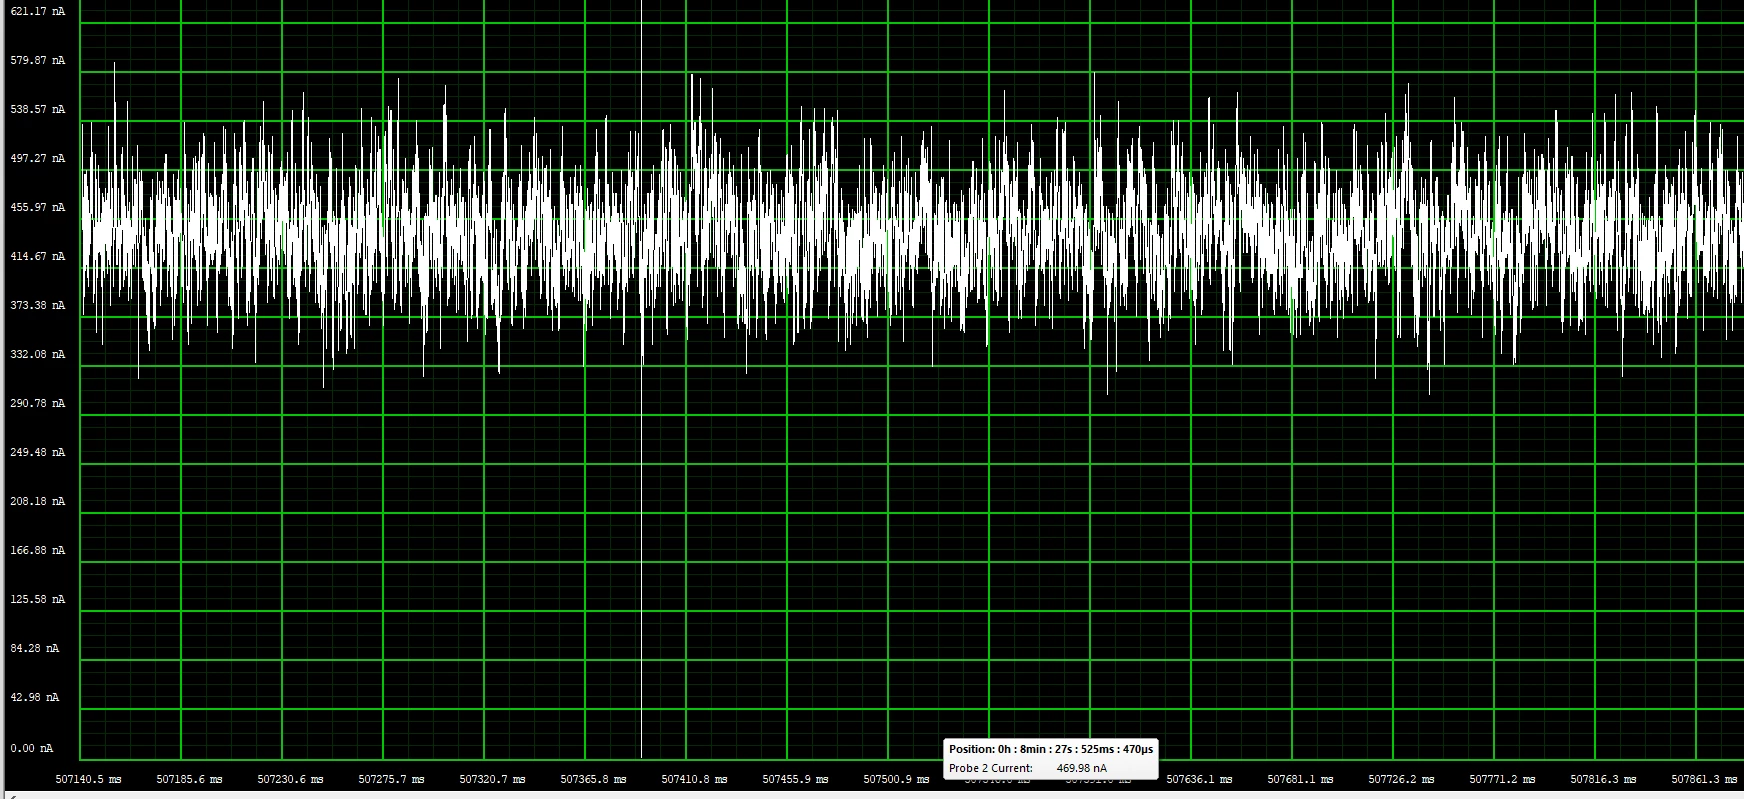The width and height of the screenshot is (1744, 799).
Task: Click the 125.58 nA axis label
Action: (38, 599)
